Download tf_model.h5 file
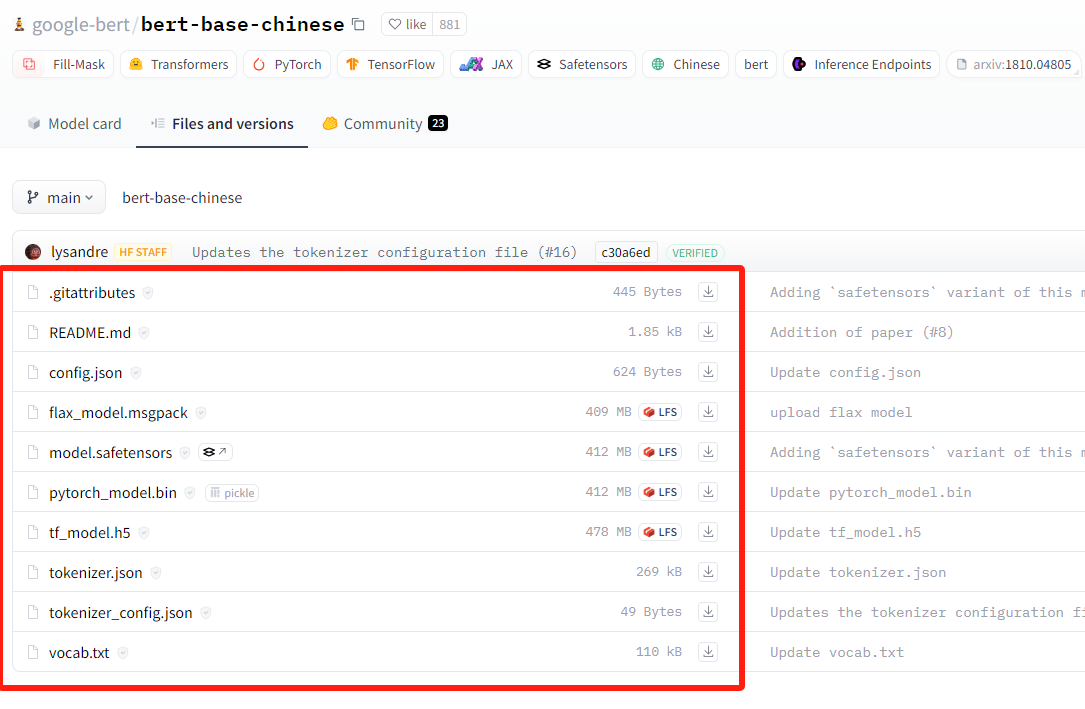1085x709 pixels. [x=708, y=532]
